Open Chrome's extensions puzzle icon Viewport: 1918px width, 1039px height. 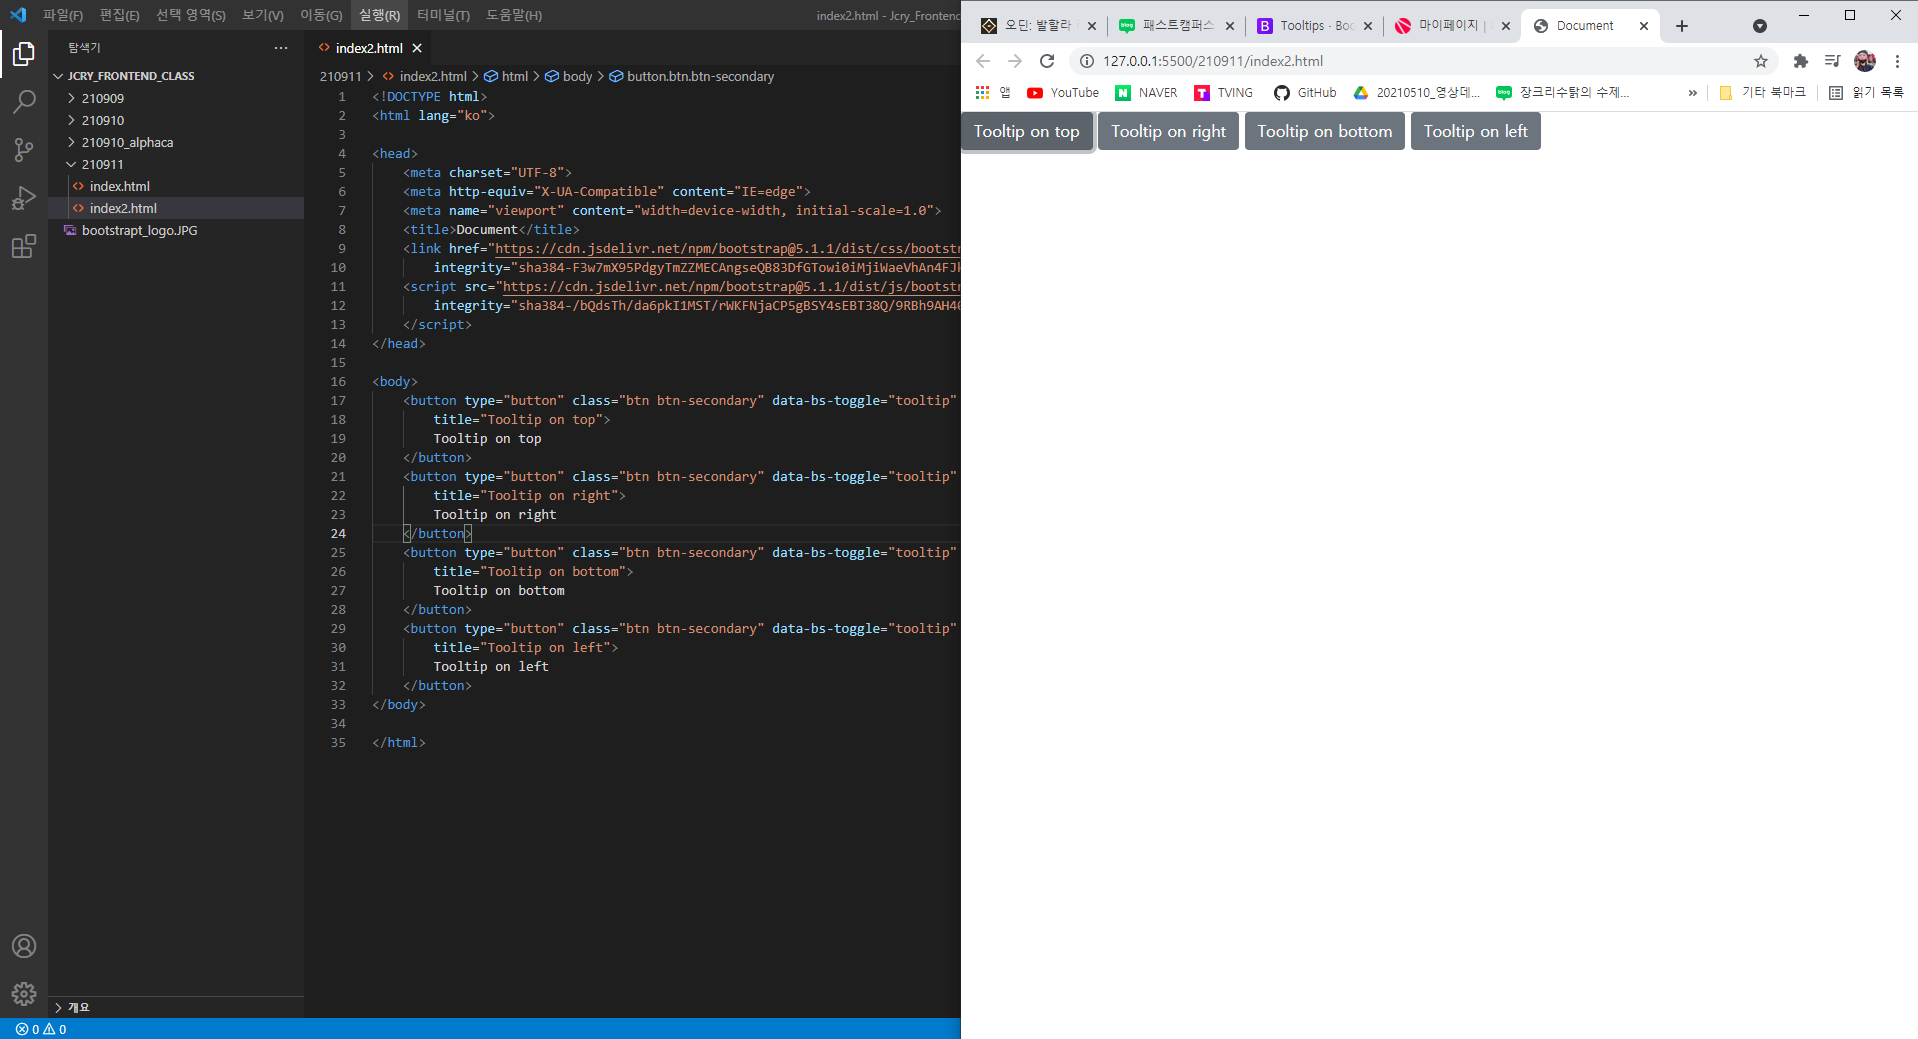pyautogui.click(x=1800, y=61)
